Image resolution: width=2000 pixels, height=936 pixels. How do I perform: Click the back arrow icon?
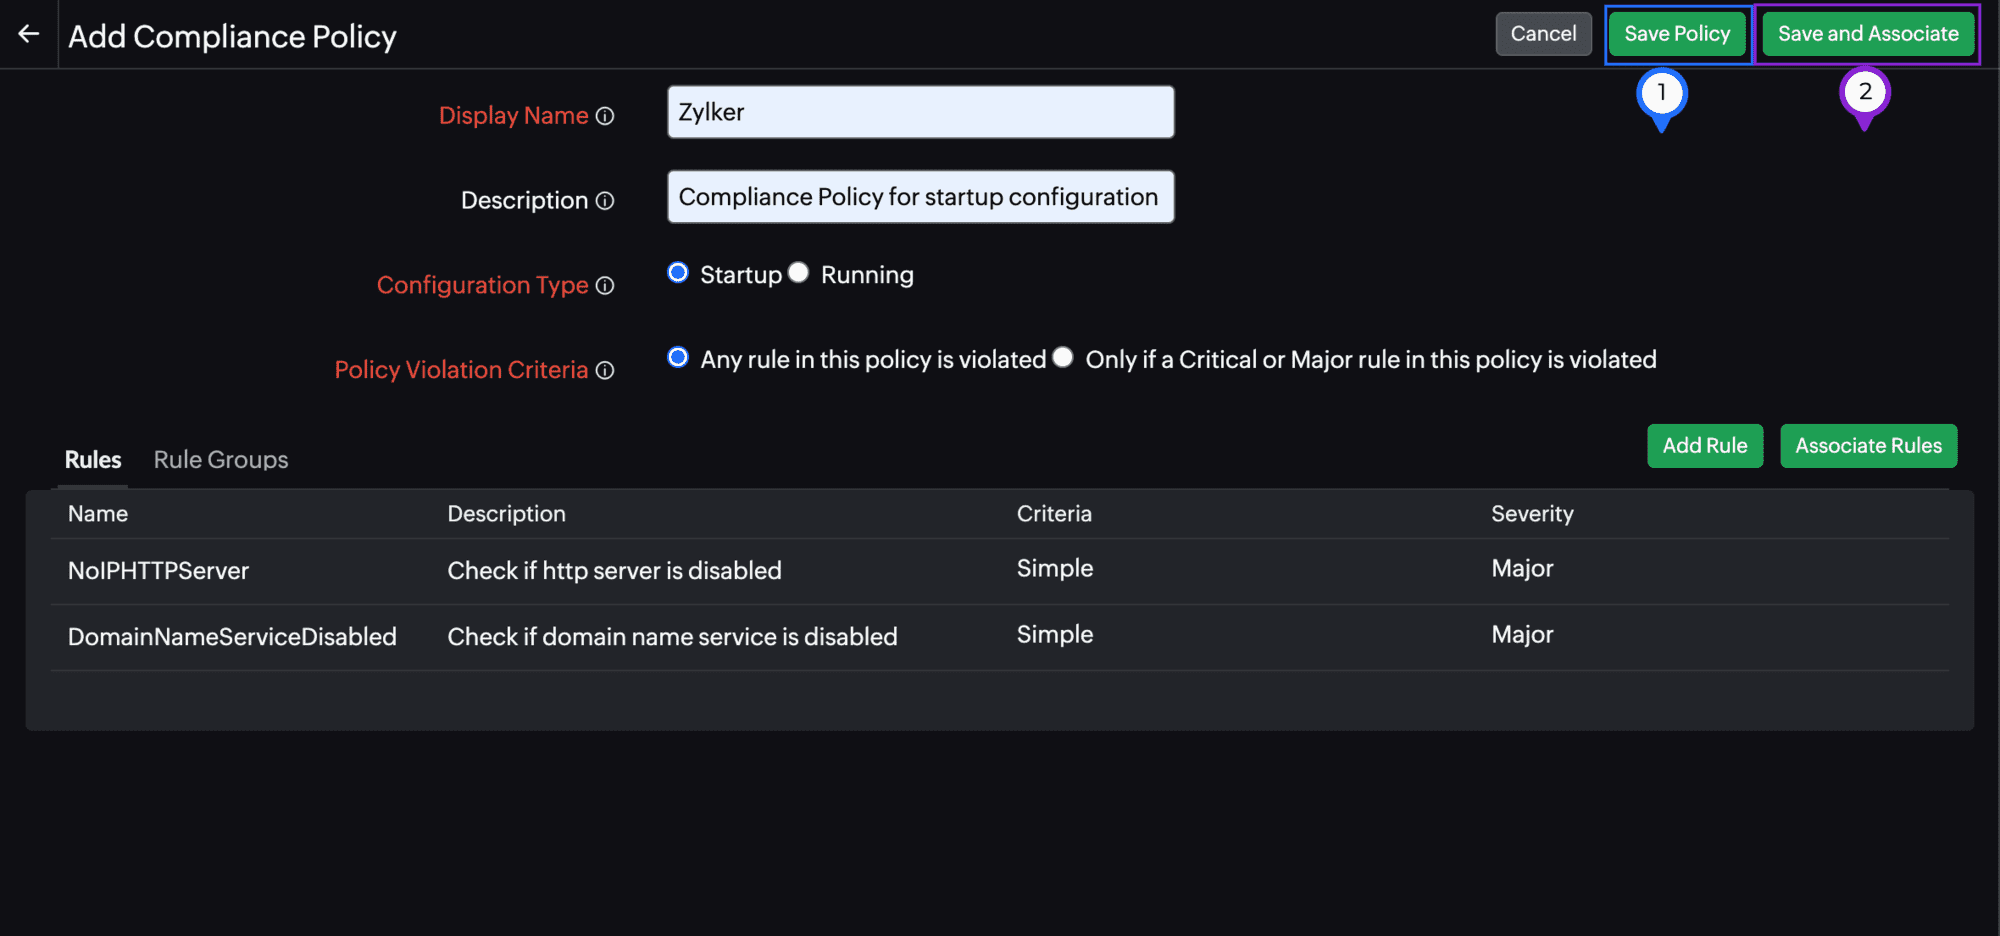click(x=29, y=34)
